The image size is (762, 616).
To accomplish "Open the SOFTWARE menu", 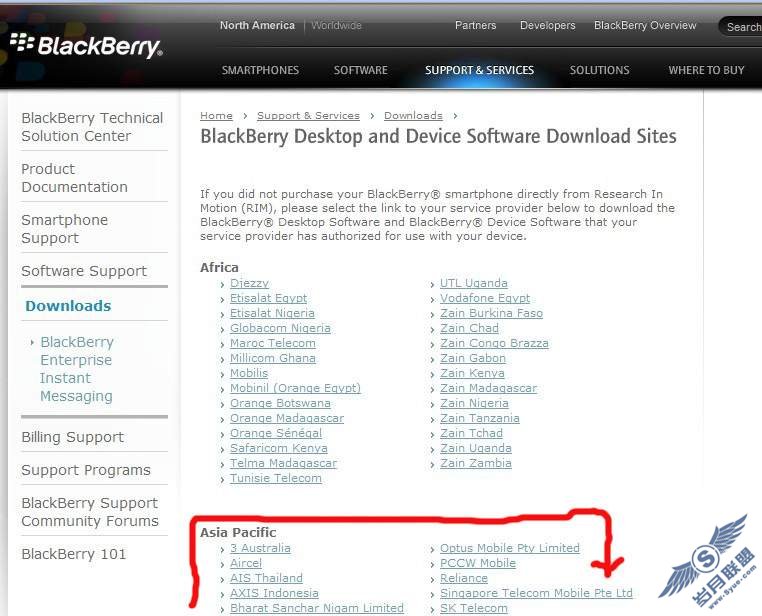I will [x=361, y=70].
